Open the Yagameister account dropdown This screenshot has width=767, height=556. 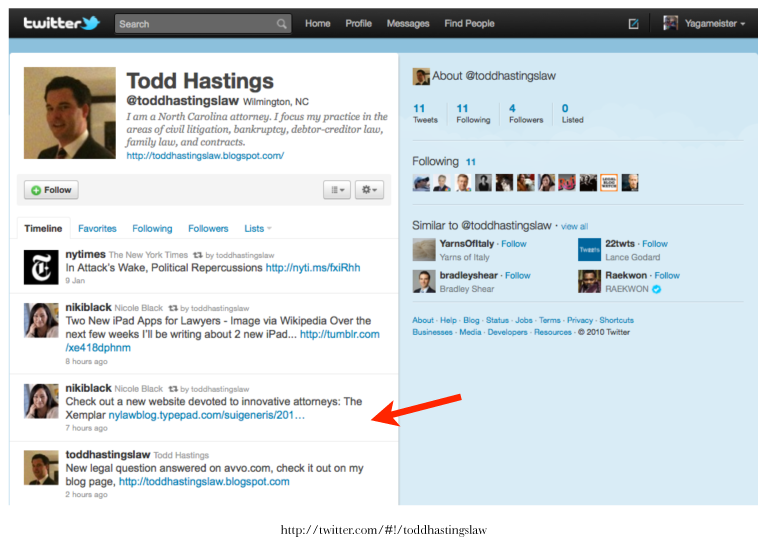click(x=714, y=23)
